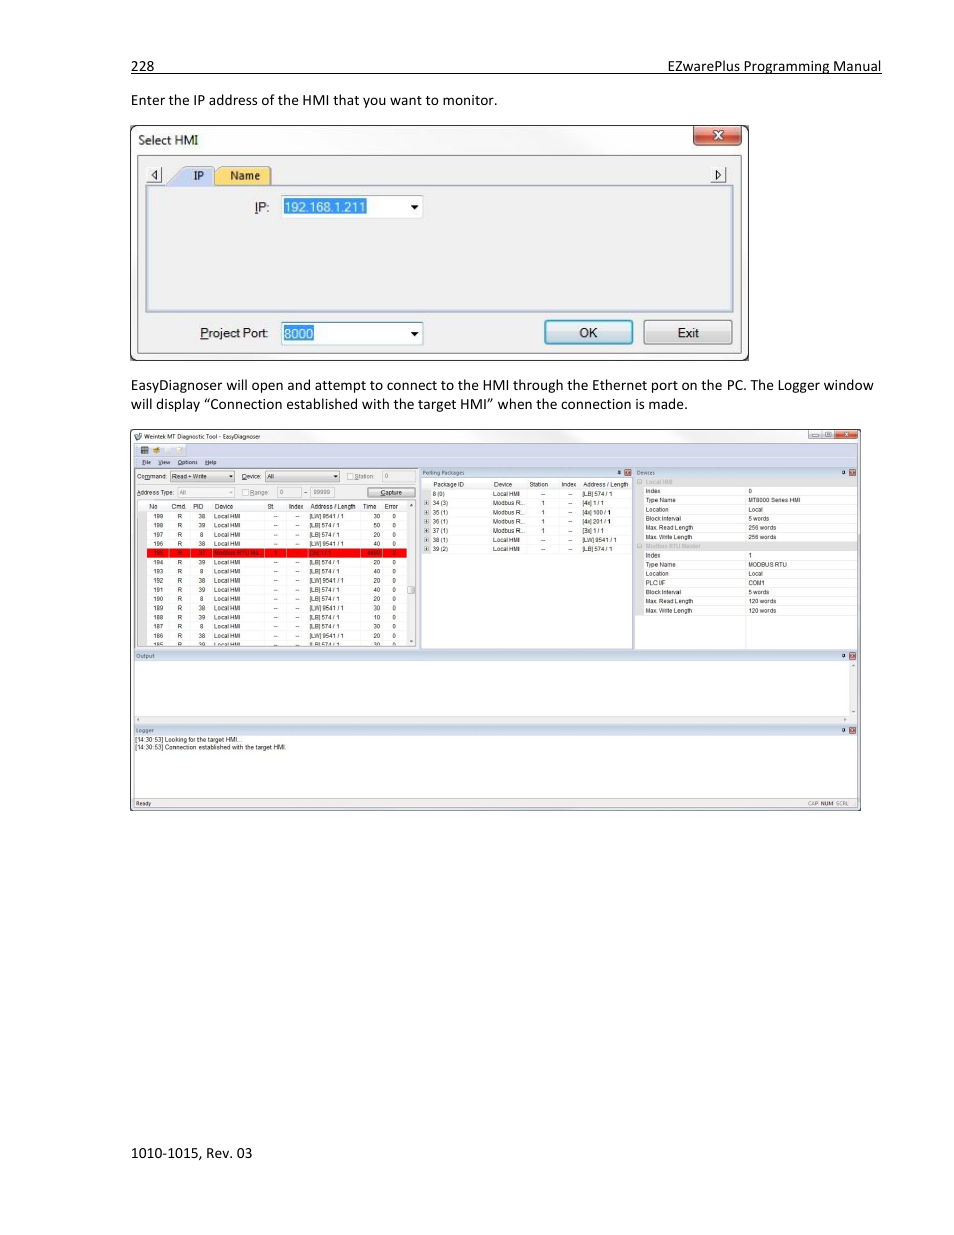The width and height of the screenshot is (954, 1235).
Task: Click the grid toolbar icon in EasyDiagnoser
Action: point(144,450)
